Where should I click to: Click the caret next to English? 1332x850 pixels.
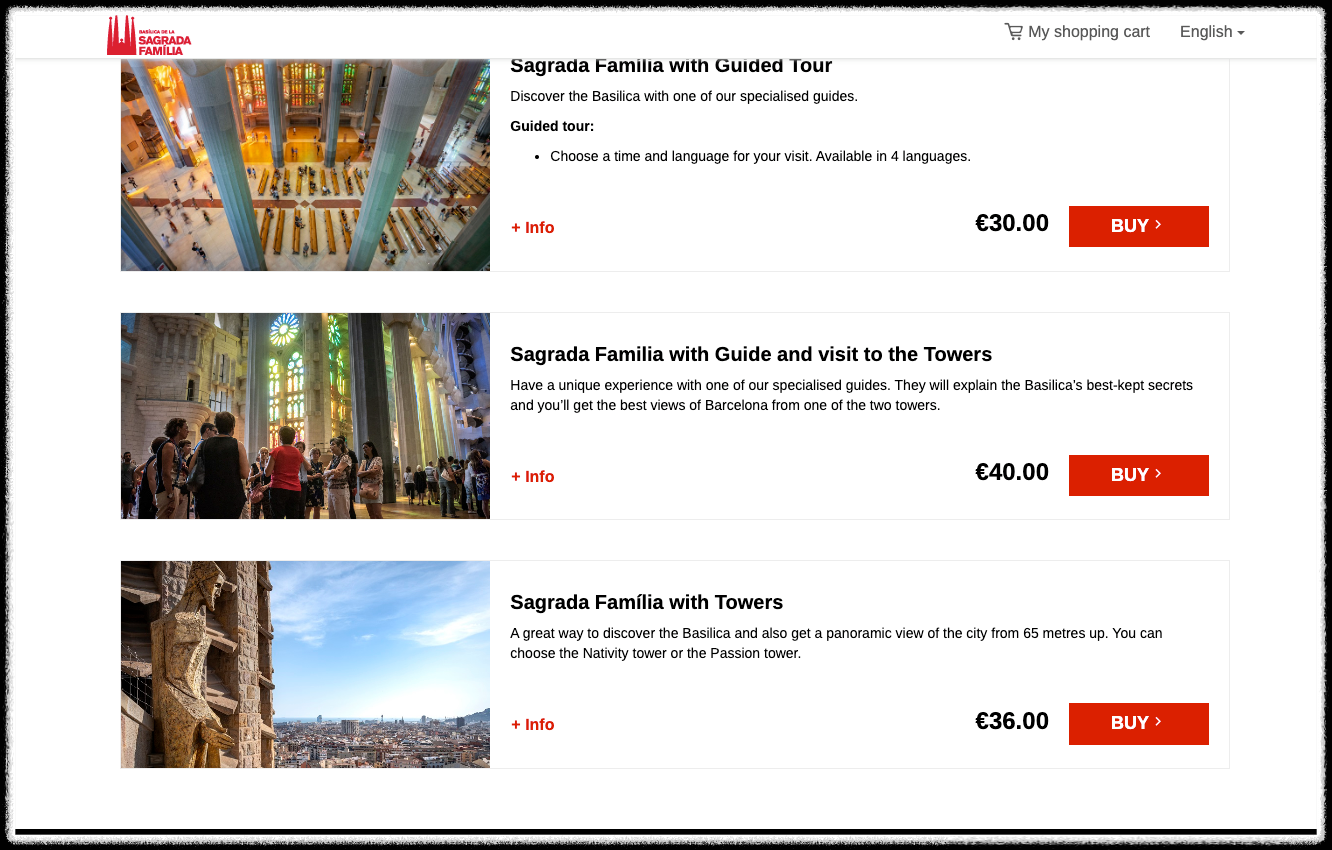(1241, 33)
